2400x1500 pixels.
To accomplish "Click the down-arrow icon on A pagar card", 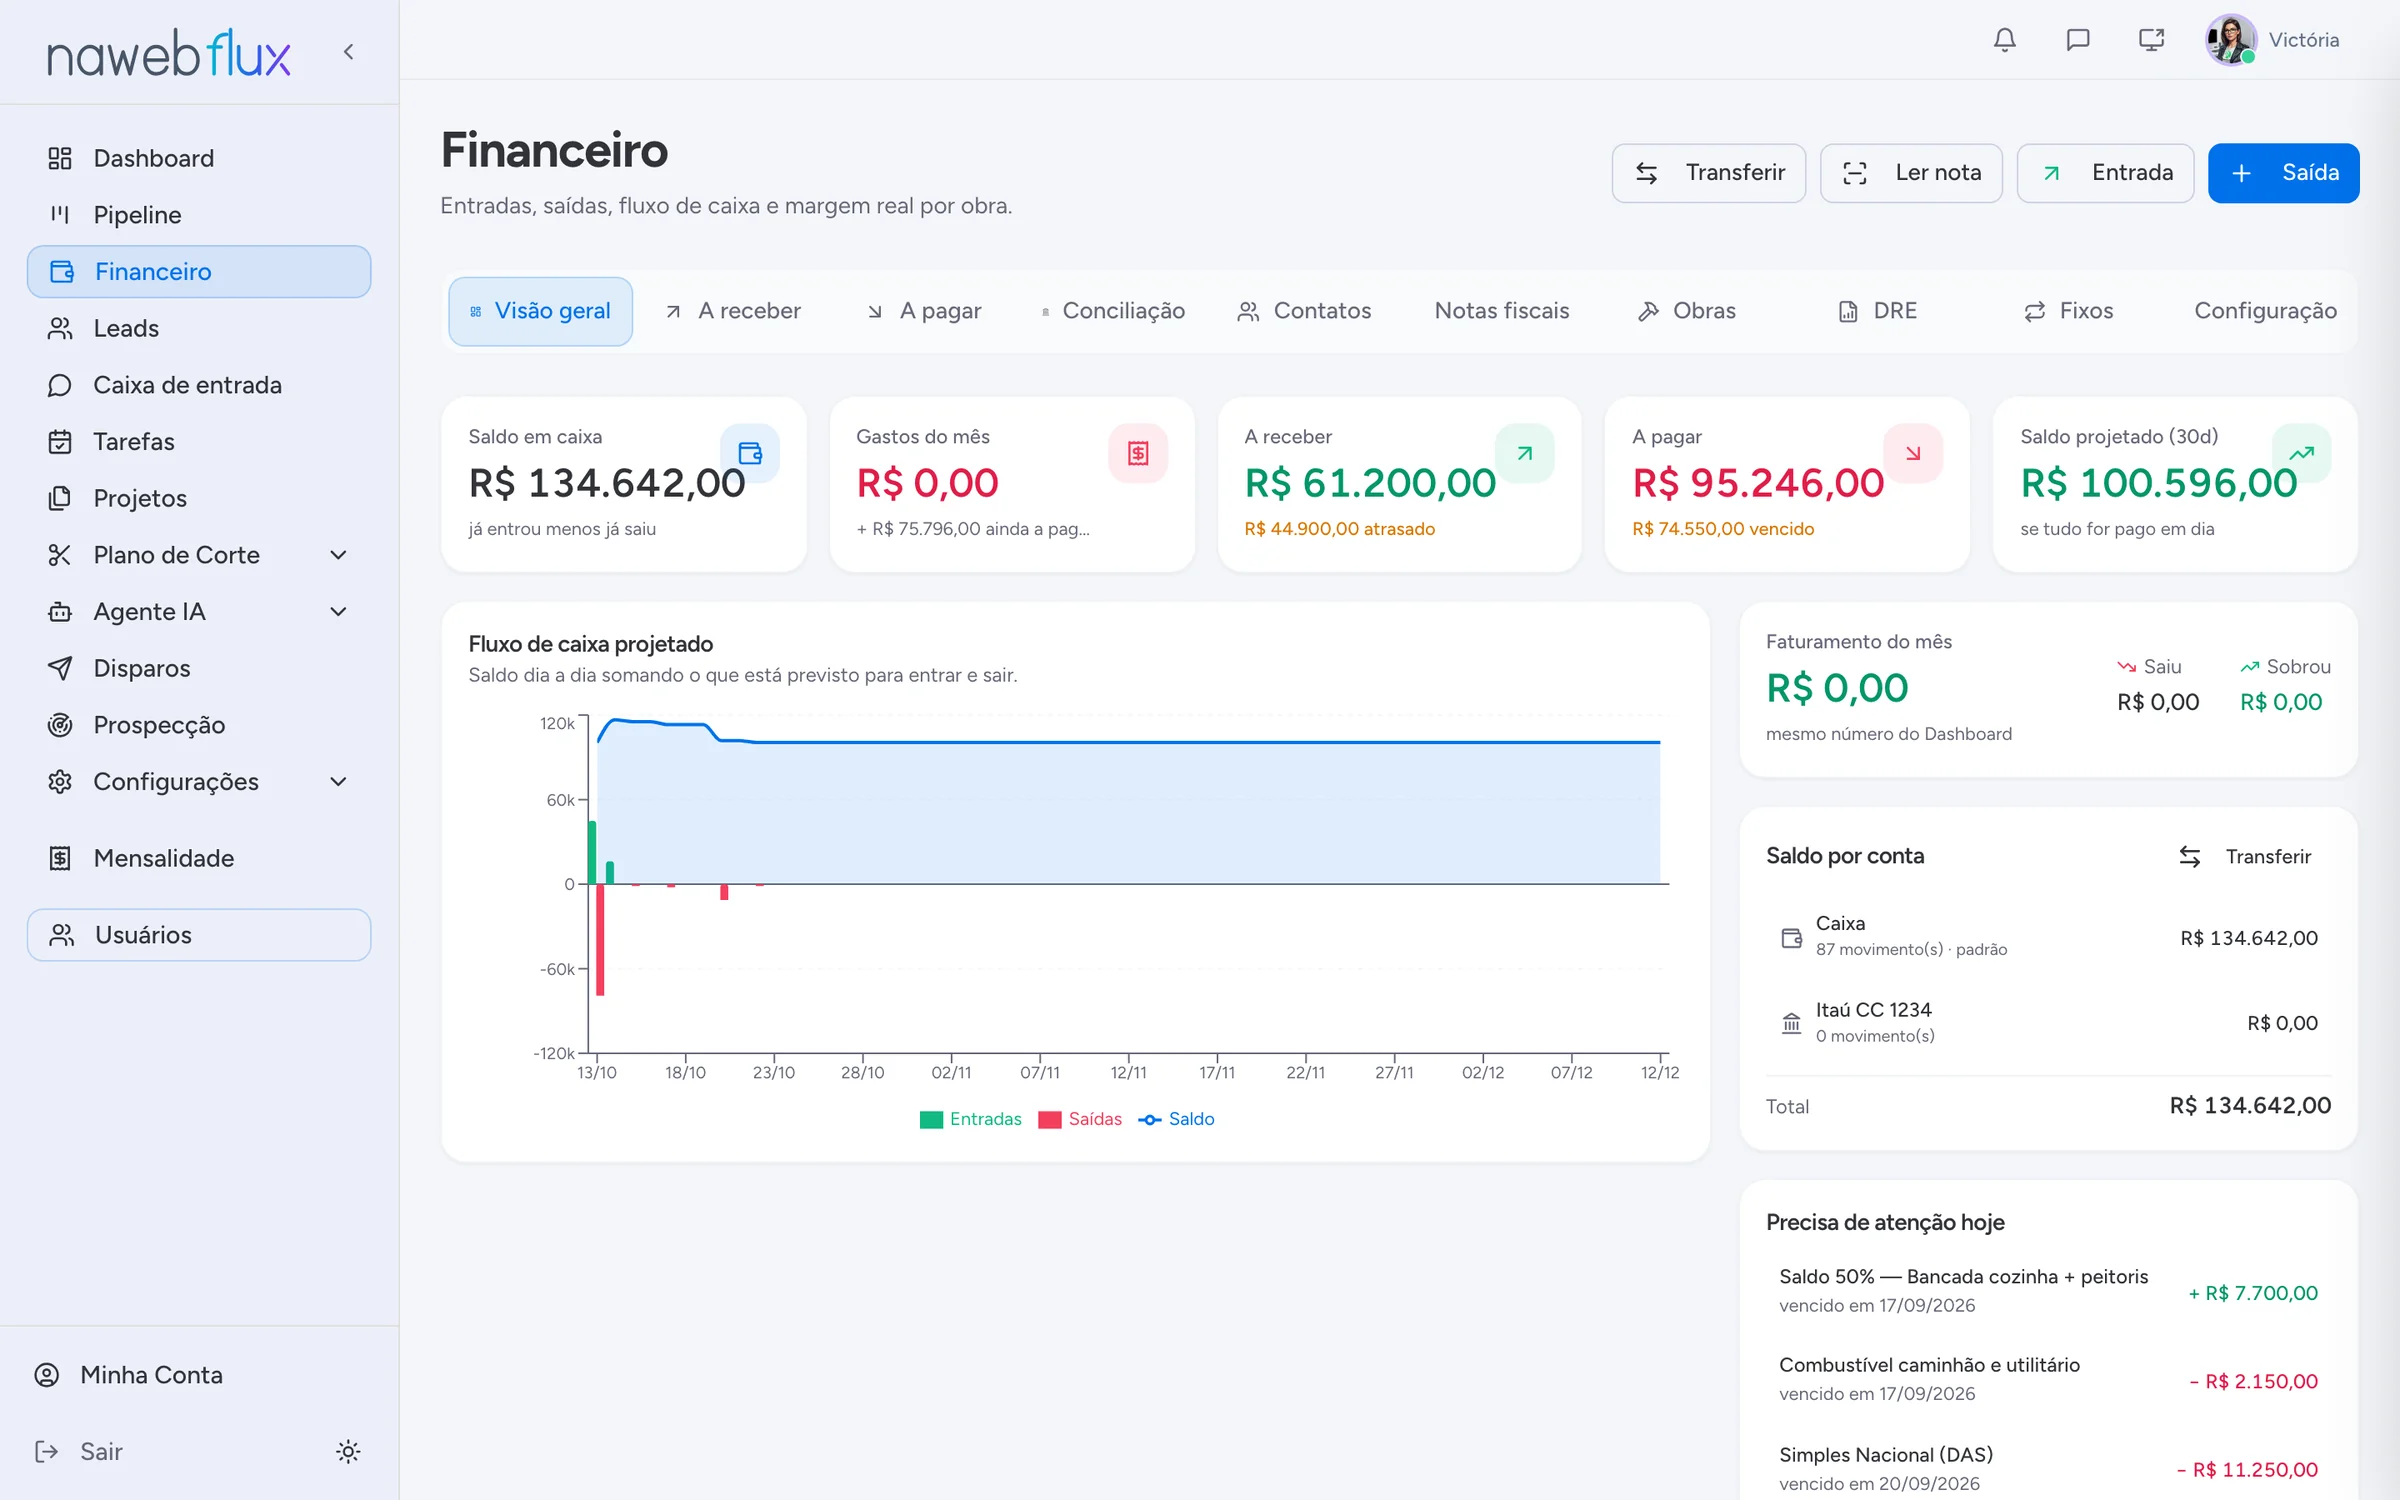I will [x=1913, y=453].
